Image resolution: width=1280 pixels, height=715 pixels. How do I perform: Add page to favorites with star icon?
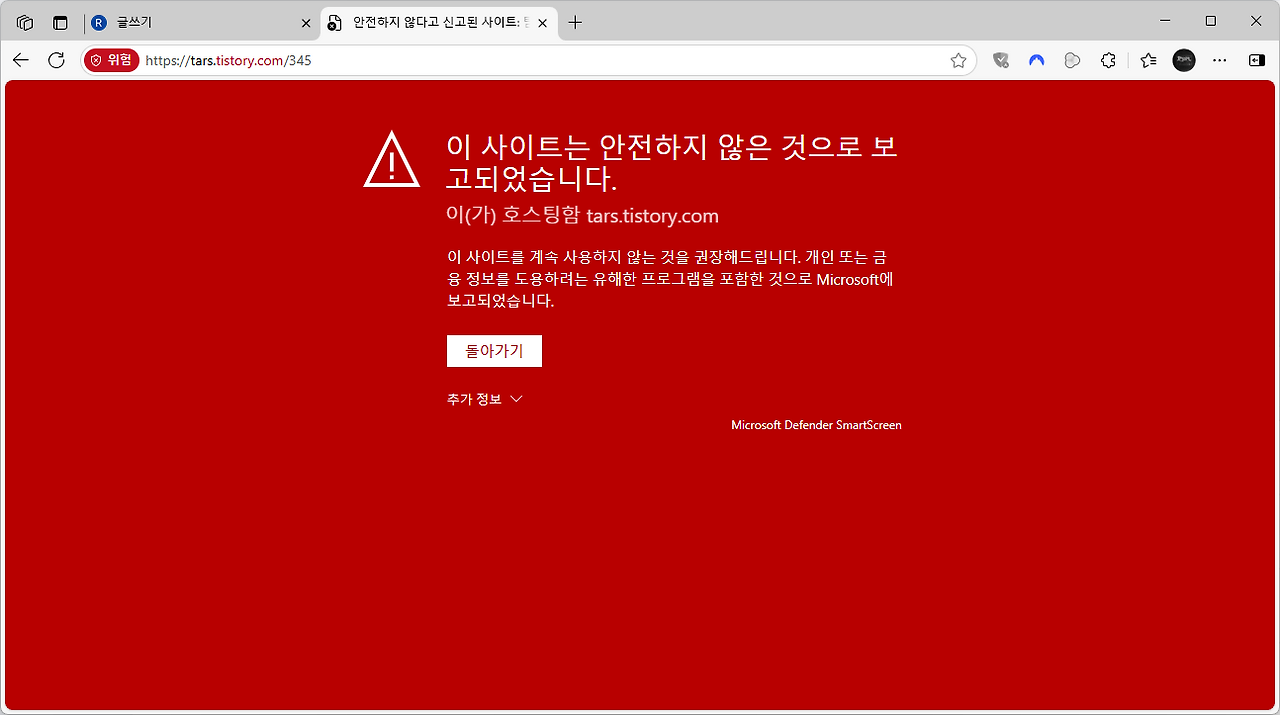(x=958, y=60)
